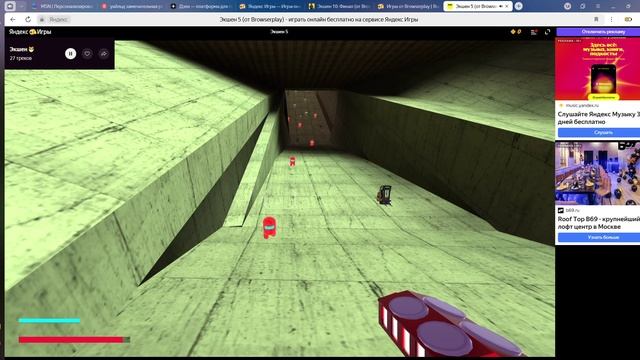Open the three-dot page menu

tap(611, 19)
